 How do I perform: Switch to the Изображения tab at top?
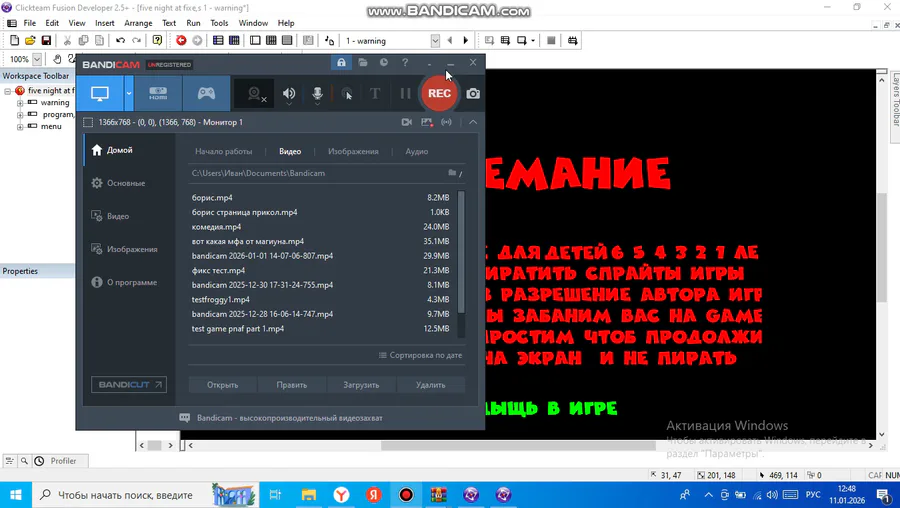[x=353, y=152]
